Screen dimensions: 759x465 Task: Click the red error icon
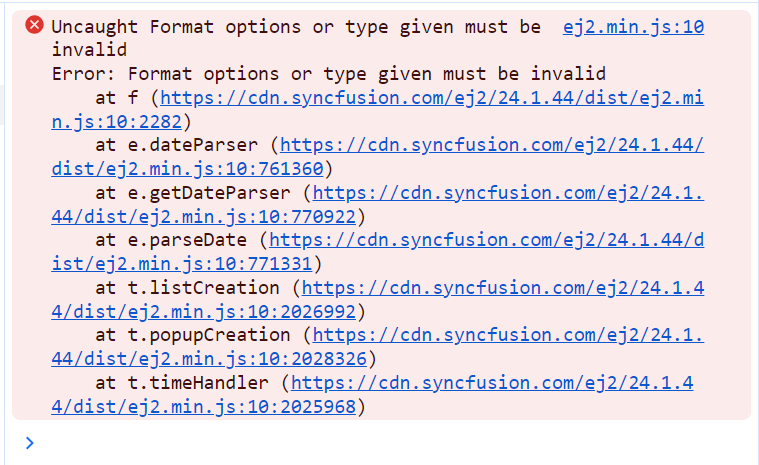pos(35,26)
